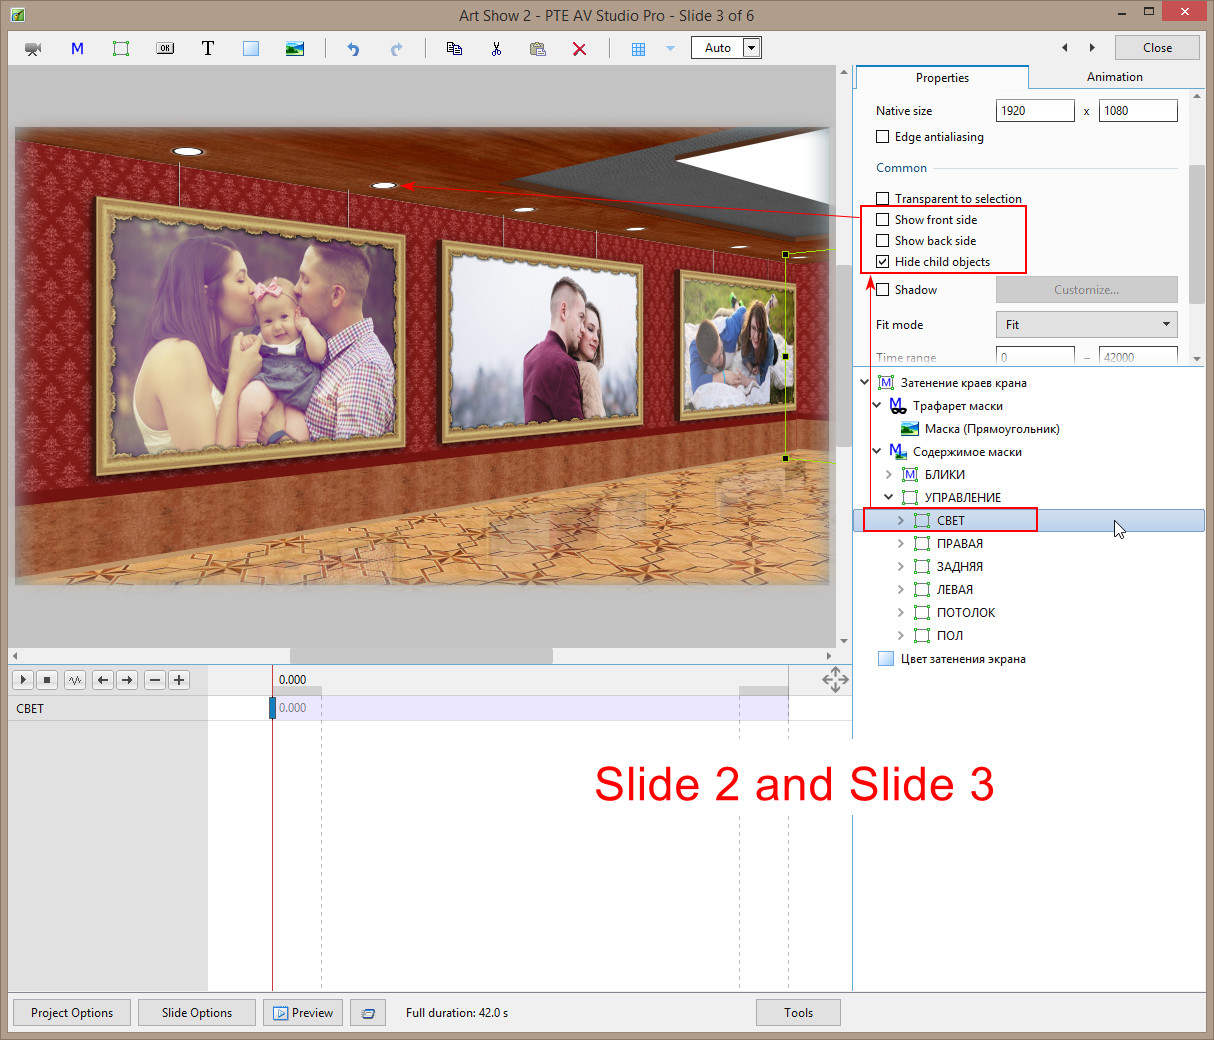Select the ПОТОЛОК object in tree
This screenshot has height=1040, width=1214.
965,613
